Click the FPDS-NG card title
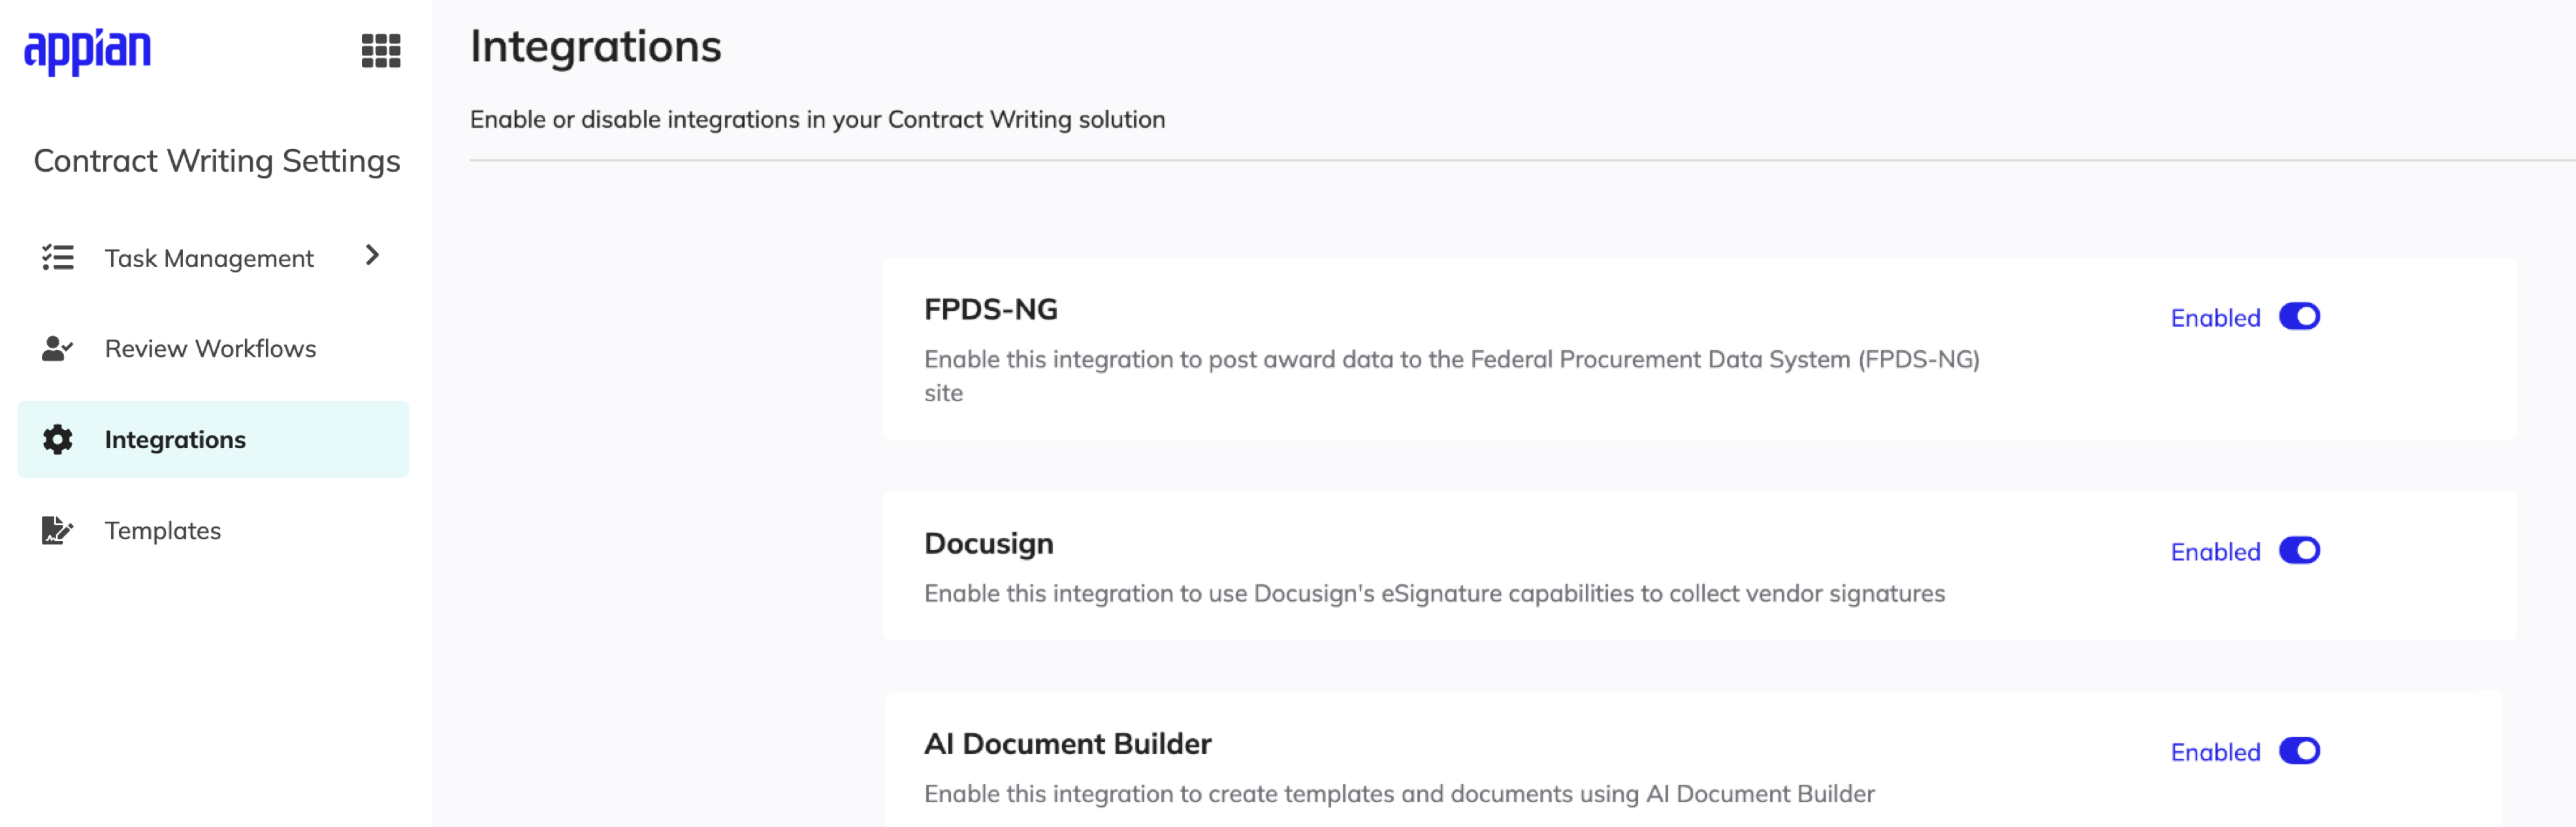2576x827 pixels. click(x=990, y=309)
